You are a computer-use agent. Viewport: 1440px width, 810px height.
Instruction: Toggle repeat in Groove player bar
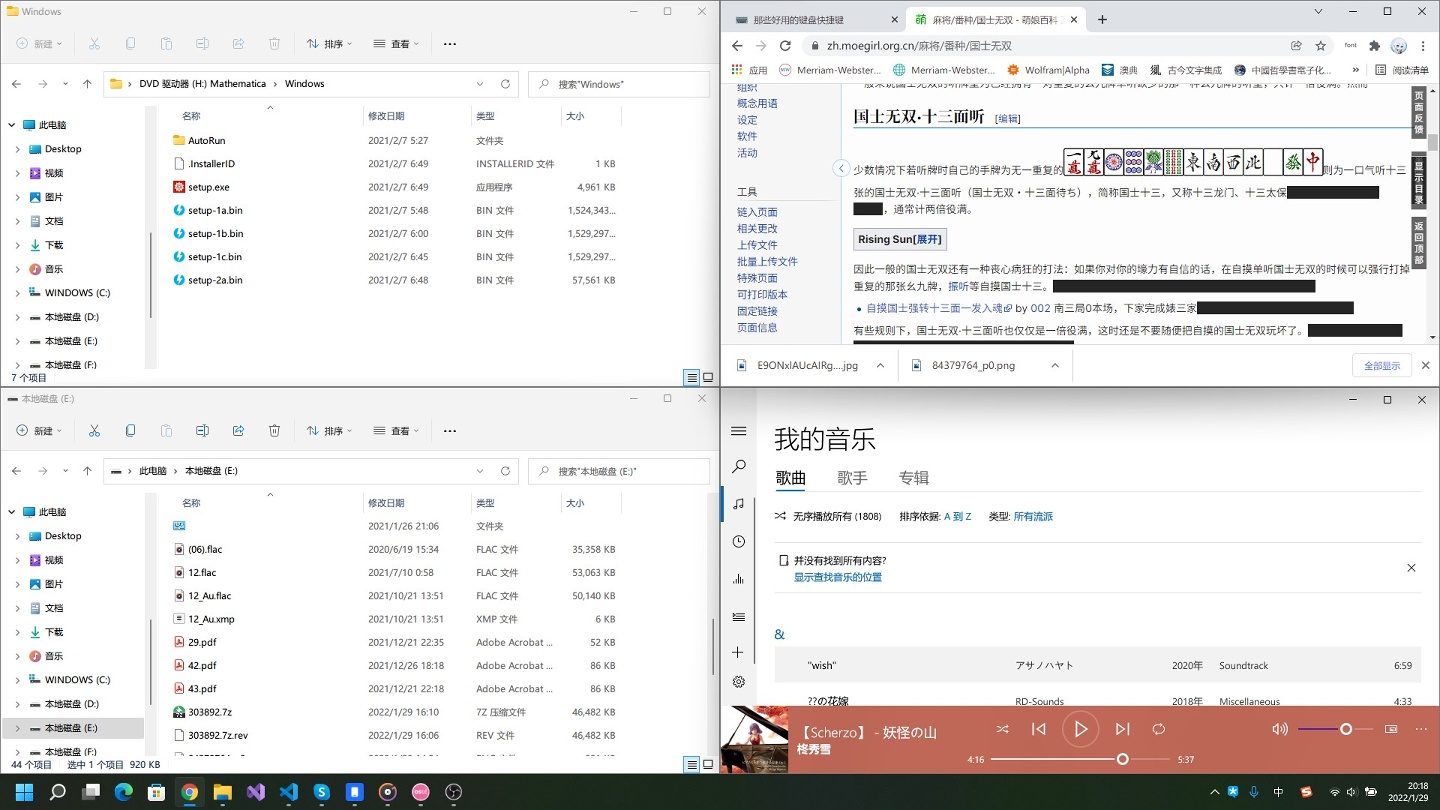[1158, 729]
